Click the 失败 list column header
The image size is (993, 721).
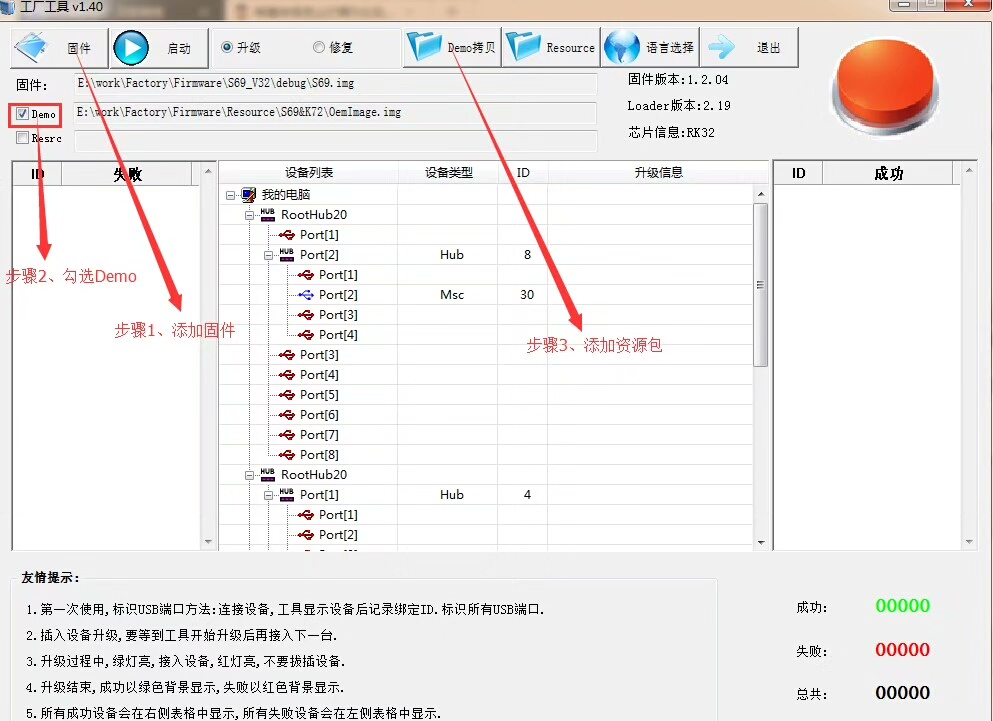(x=127, y=174)
